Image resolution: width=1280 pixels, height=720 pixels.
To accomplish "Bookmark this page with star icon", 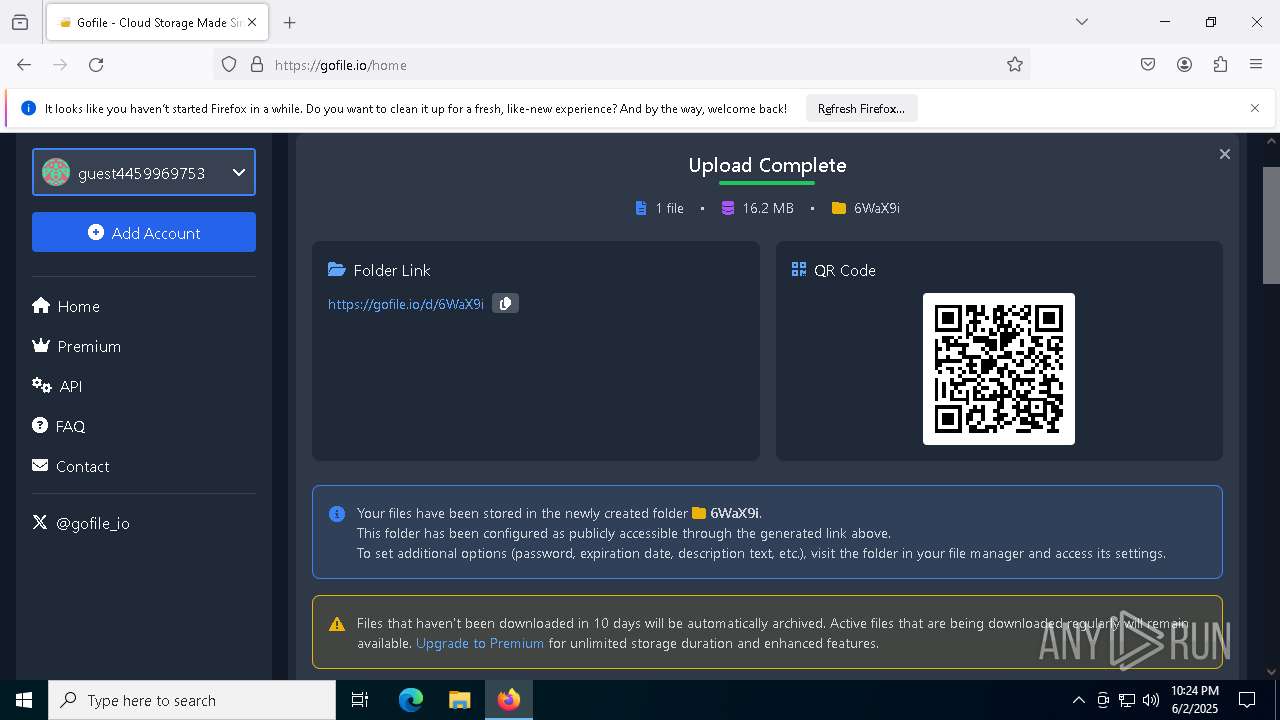I will coord(1015,65).
